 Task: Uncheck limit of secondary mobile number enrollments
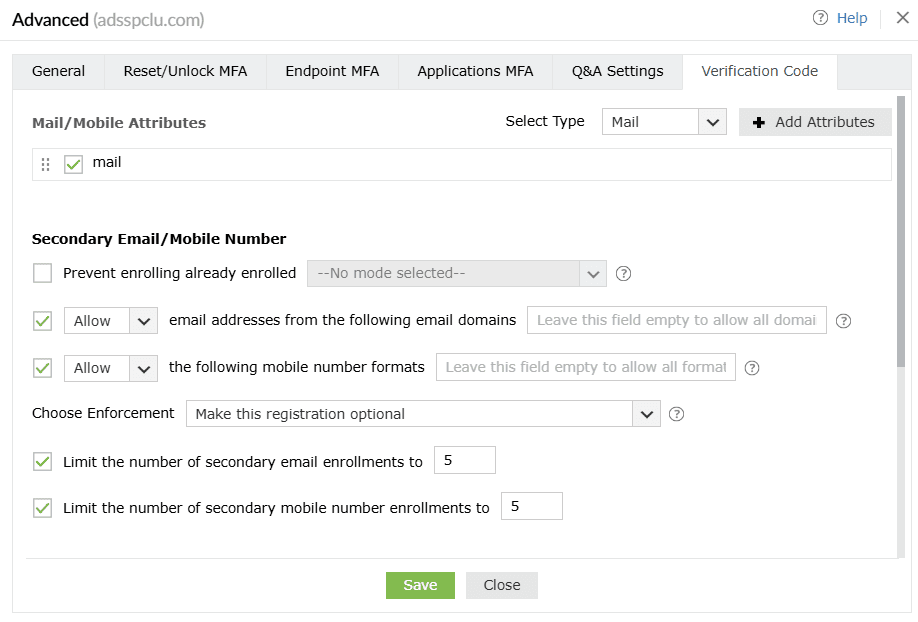tap(42, 507)
